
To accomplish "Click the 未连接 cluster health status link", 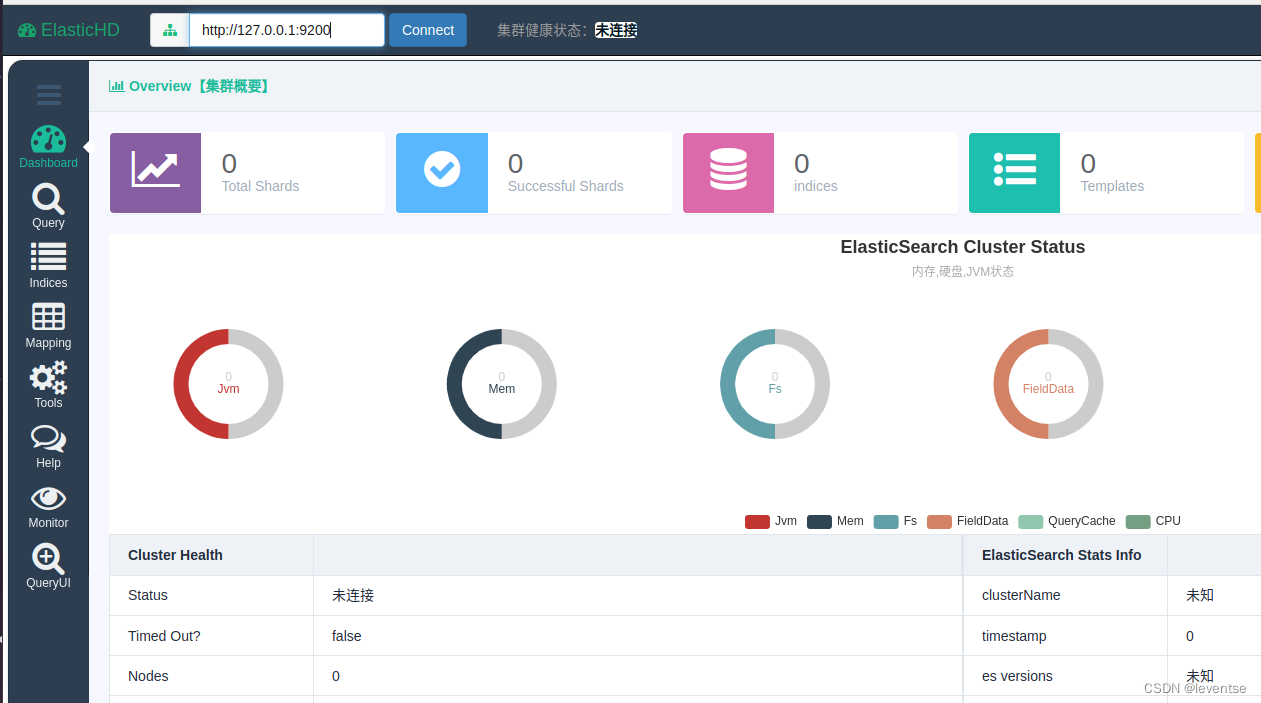I will 616,30.
